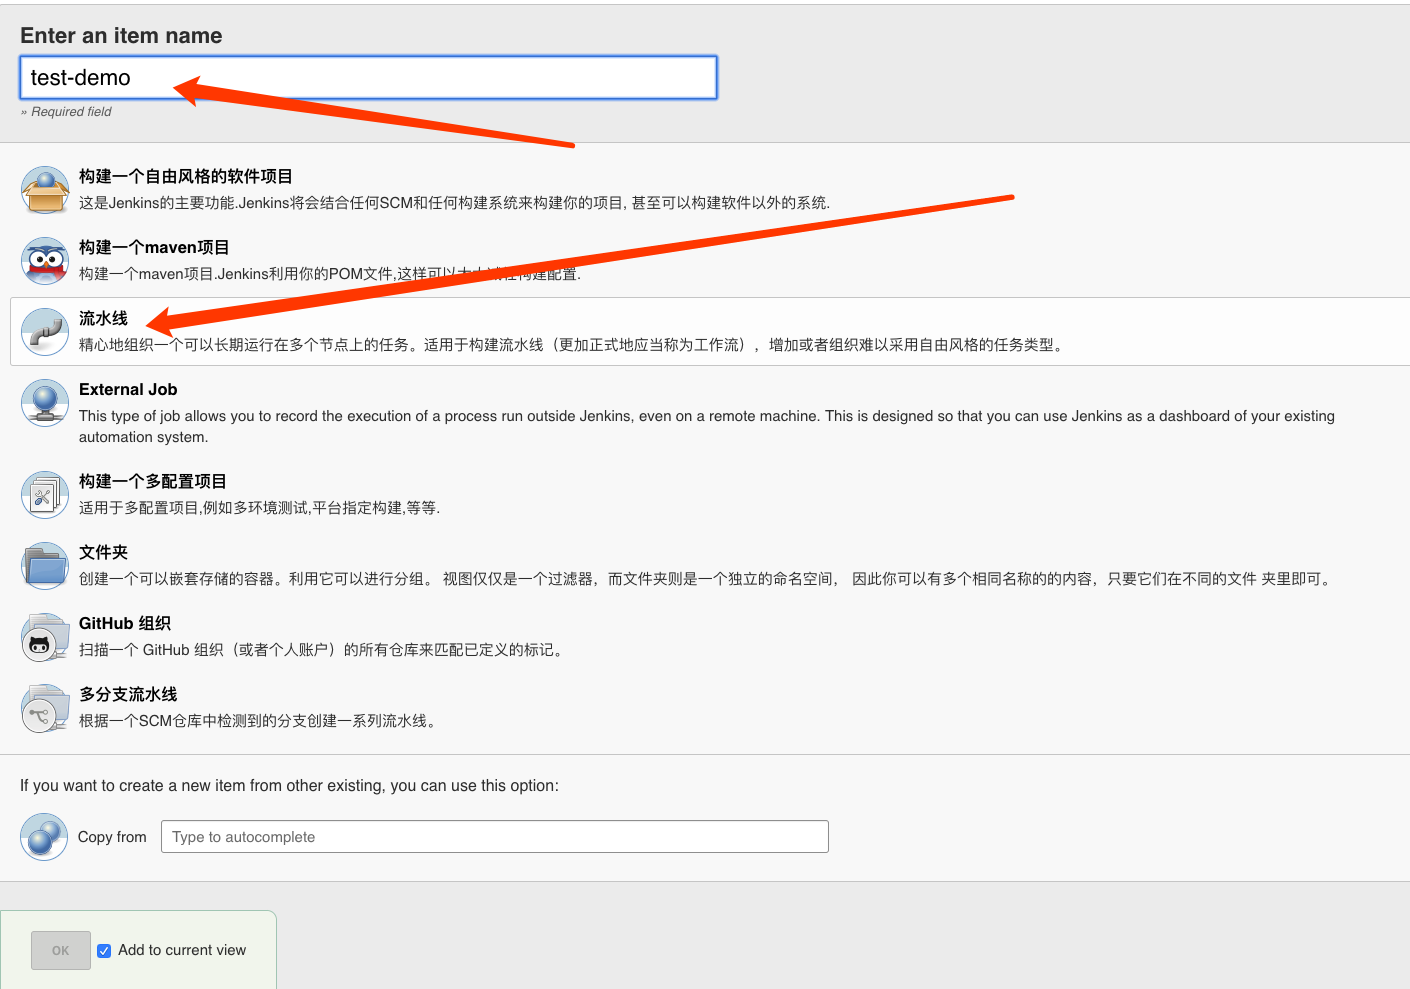The height and width of the screenshot is (989, 1410).
Task: Click the OK button
Action: click(61, 951)
